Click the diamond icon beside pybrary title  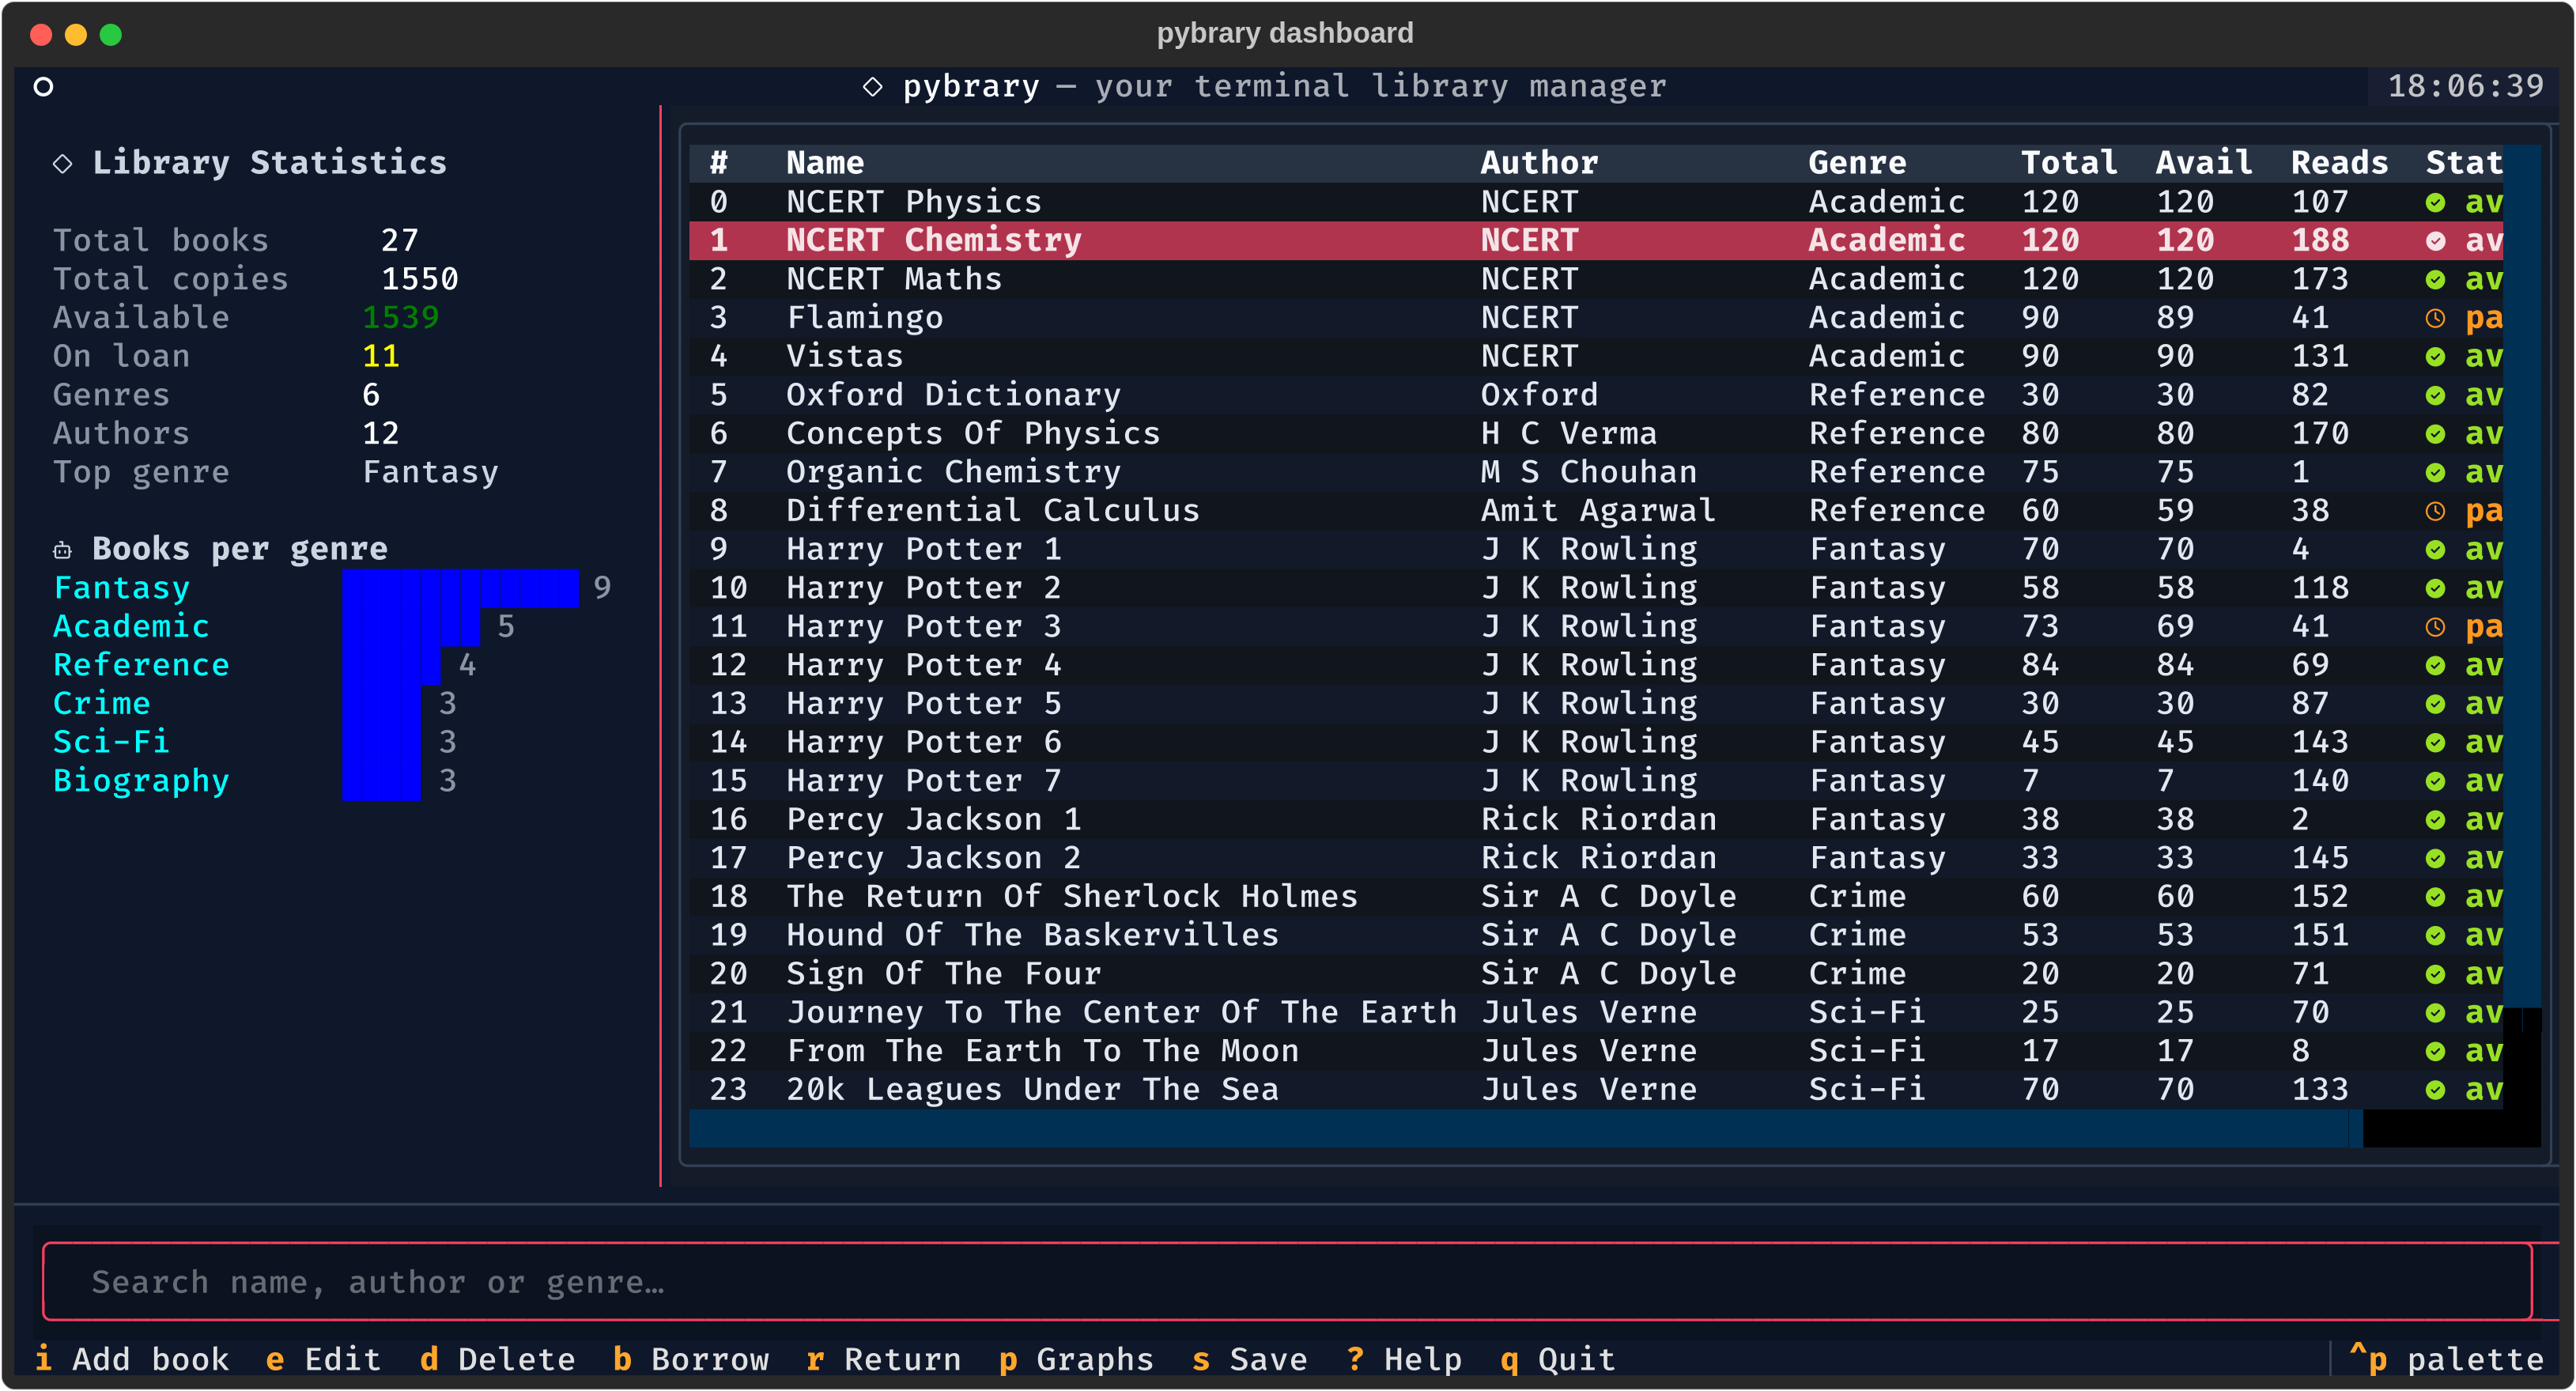pyautogui.click(x=872, y=87)
